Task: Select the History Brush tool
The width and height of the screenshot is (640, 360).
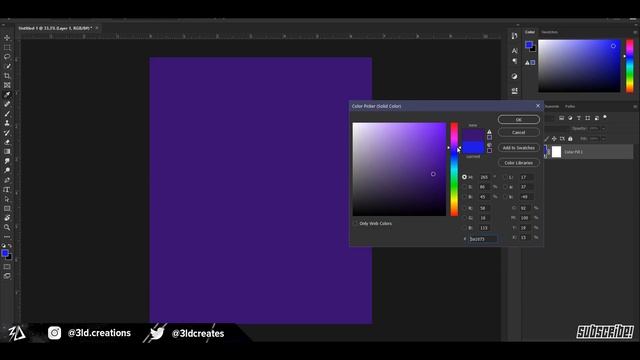Action: click(x=7, y=133)
